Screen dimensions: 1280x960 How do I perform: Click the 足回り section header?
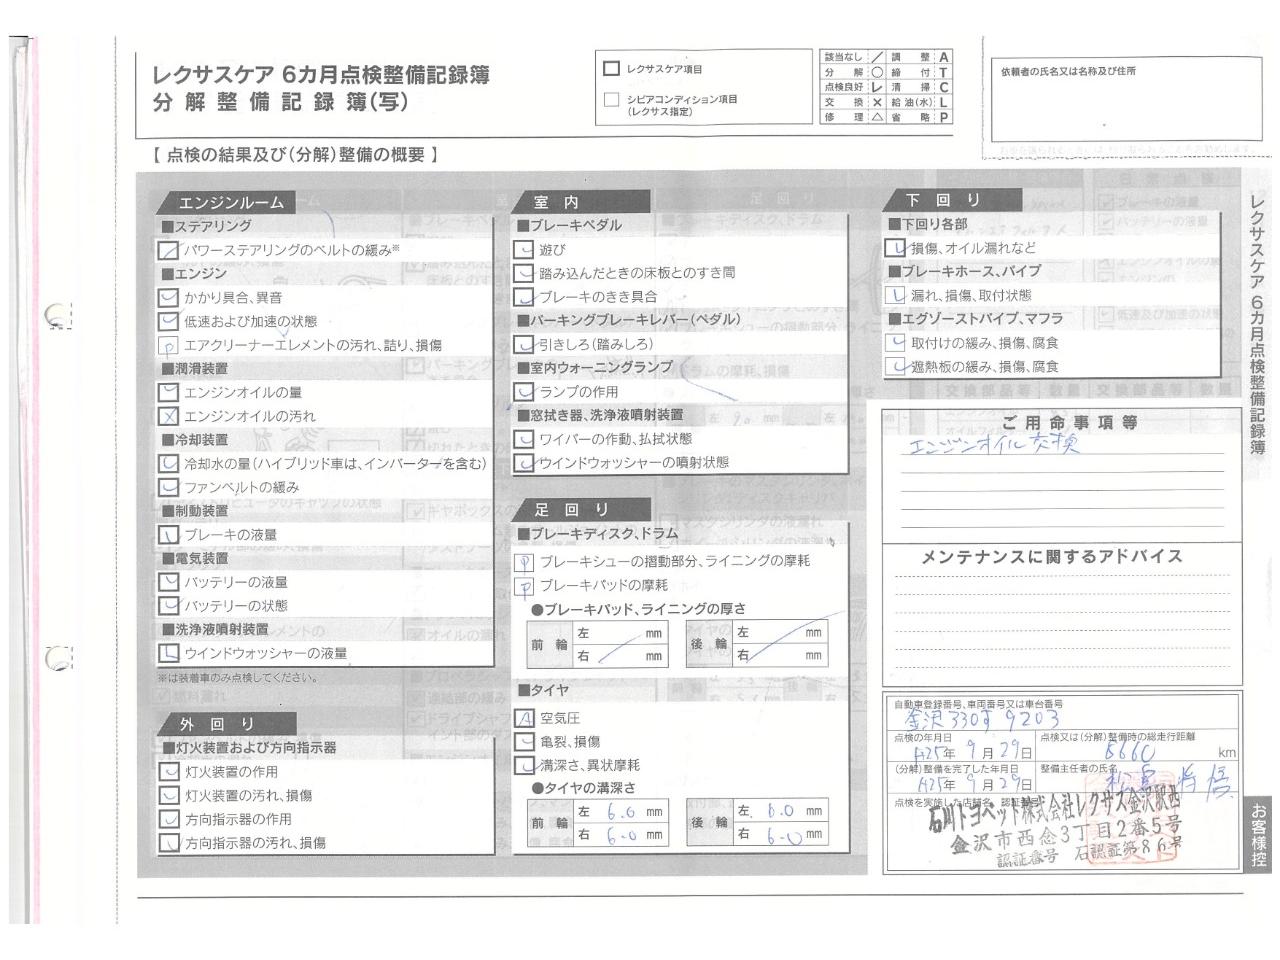click(579, 510)
